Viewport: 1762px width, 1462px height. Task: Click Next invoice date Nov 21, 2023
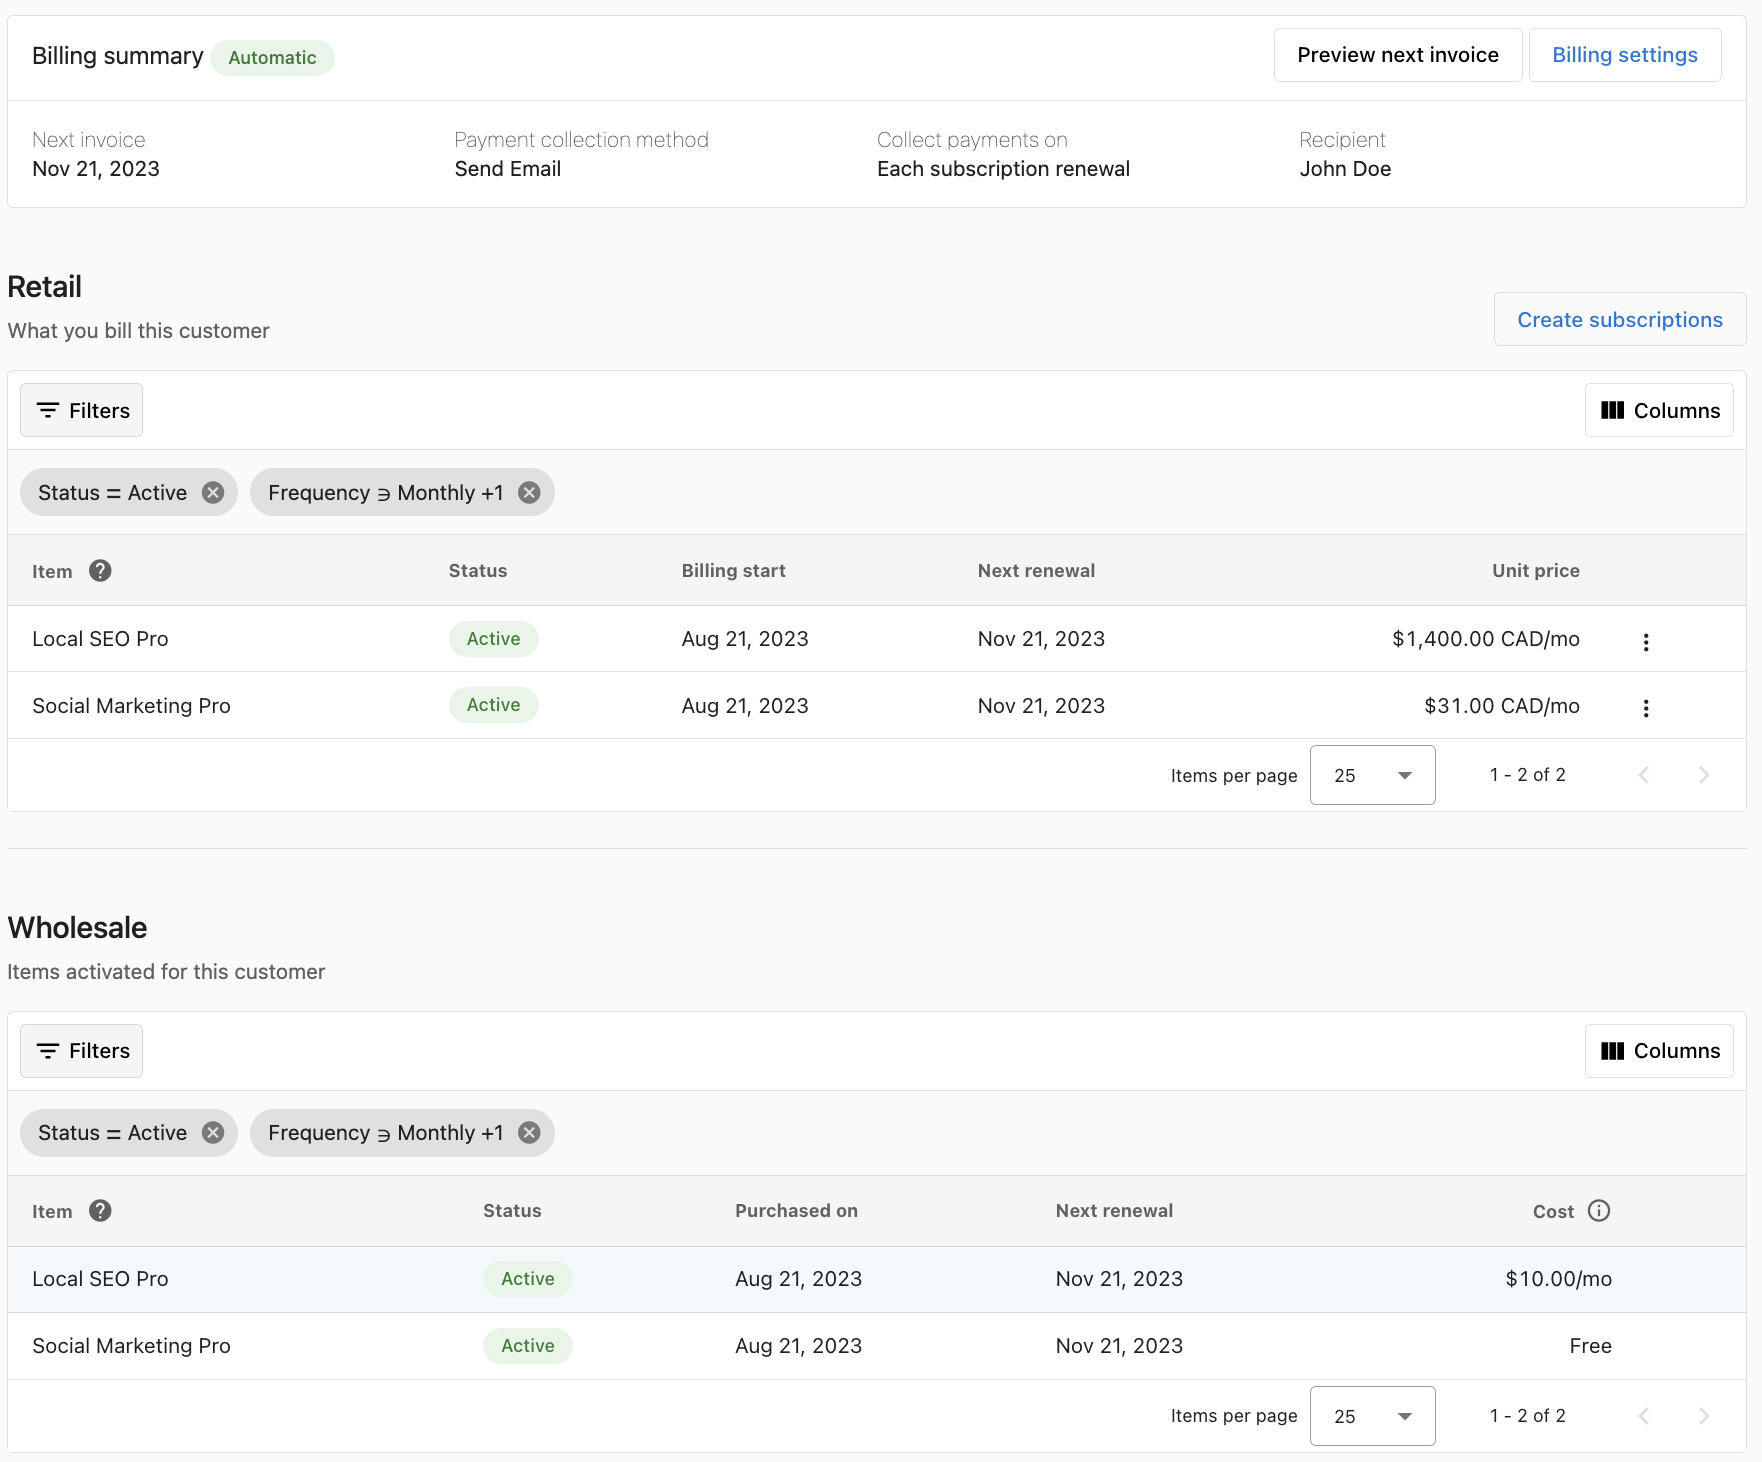(96, 169)
